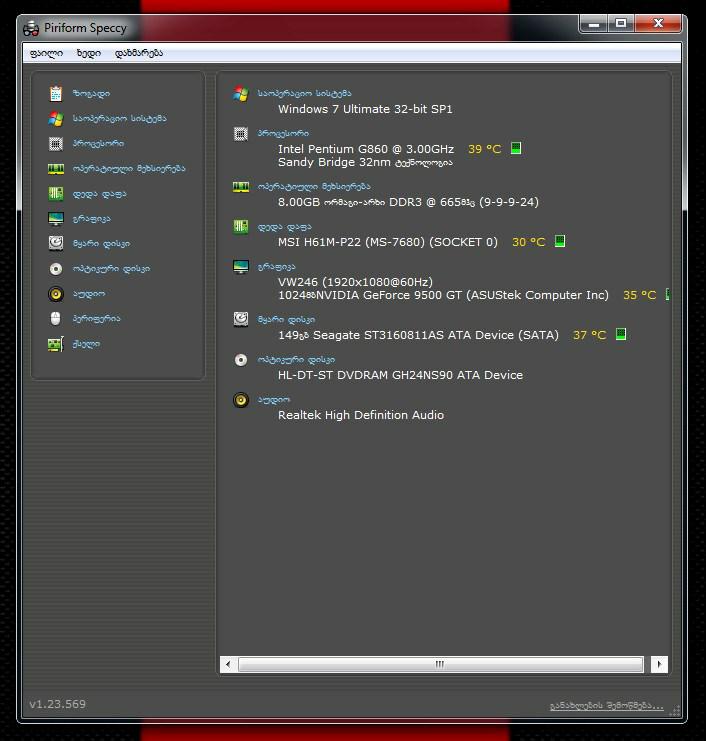Click the check for updates link at bottom right
The height and width of the screenshot is (741, 706).
tap(607, 706)
